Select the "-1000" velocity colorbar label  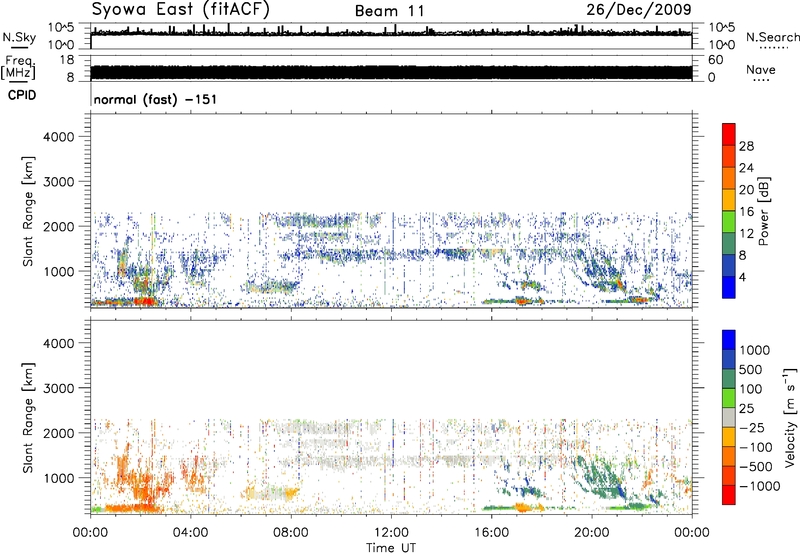759,486
